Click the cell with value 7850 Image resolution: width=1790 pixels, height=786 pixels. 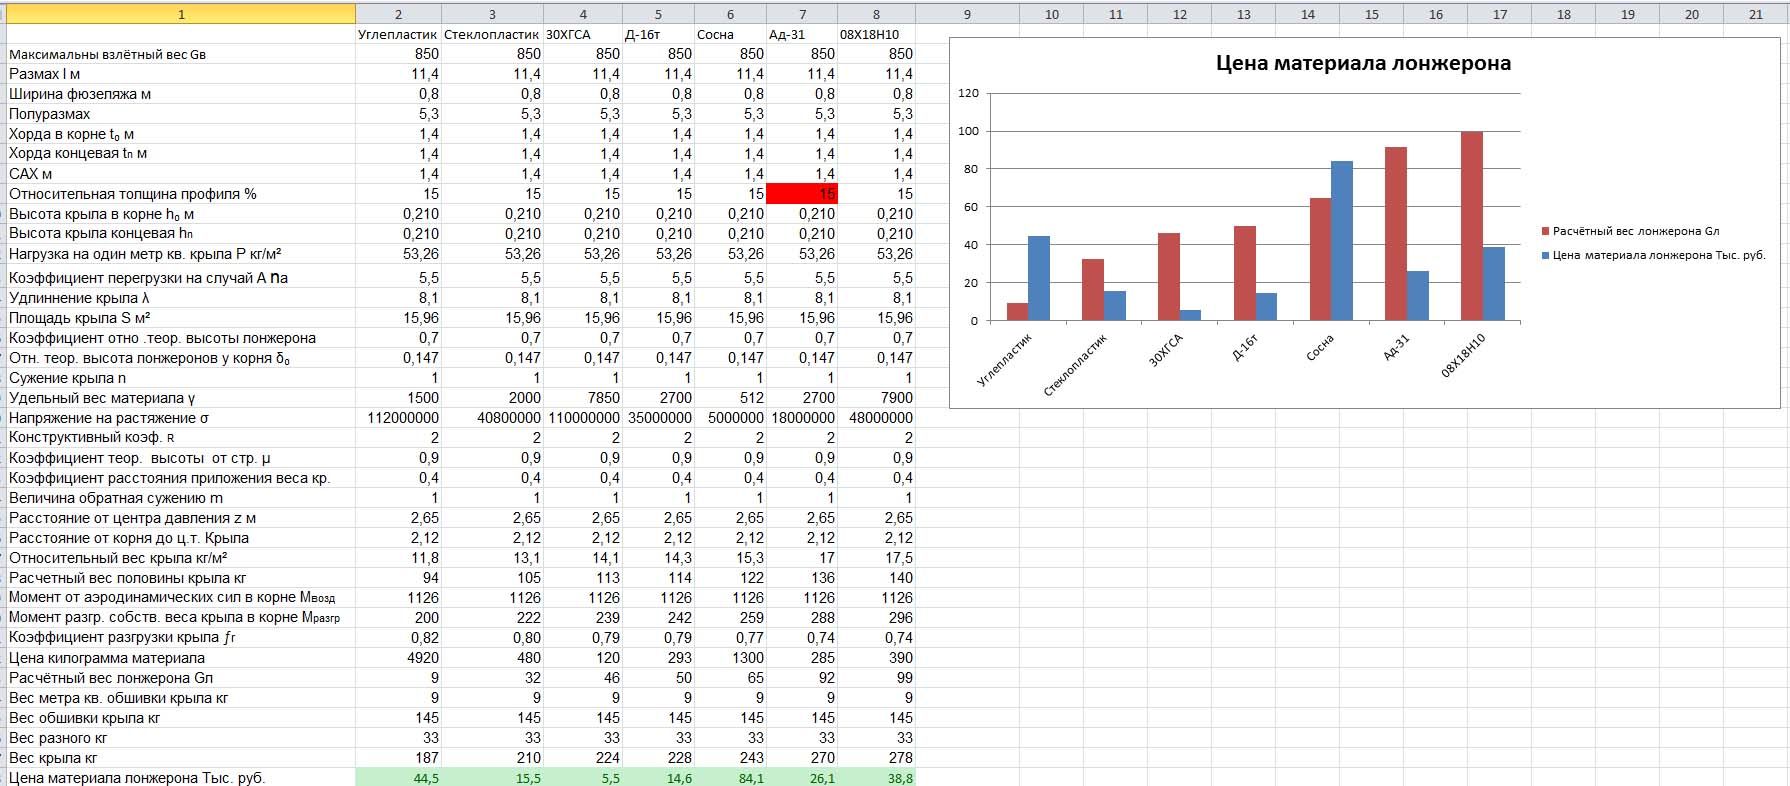[583, 398]
